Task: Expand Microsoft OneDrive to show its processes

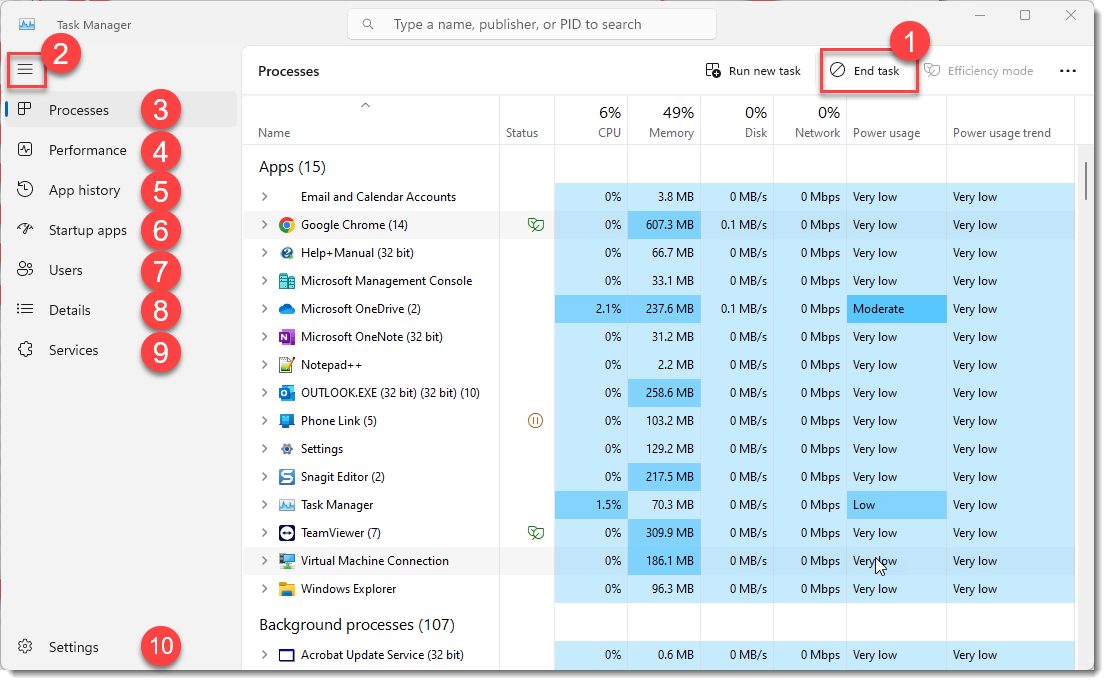Action: tap(263, 308)
